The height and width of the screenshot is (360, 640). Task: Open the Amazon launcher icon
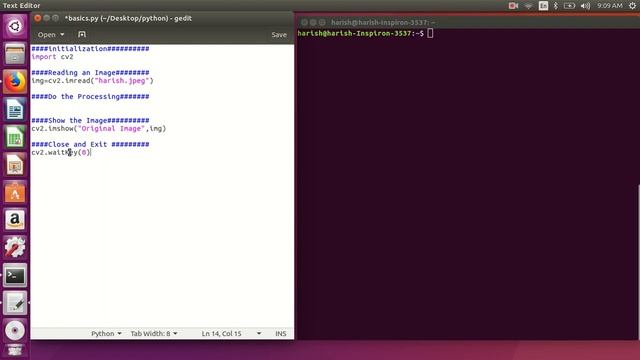[15, 220]
